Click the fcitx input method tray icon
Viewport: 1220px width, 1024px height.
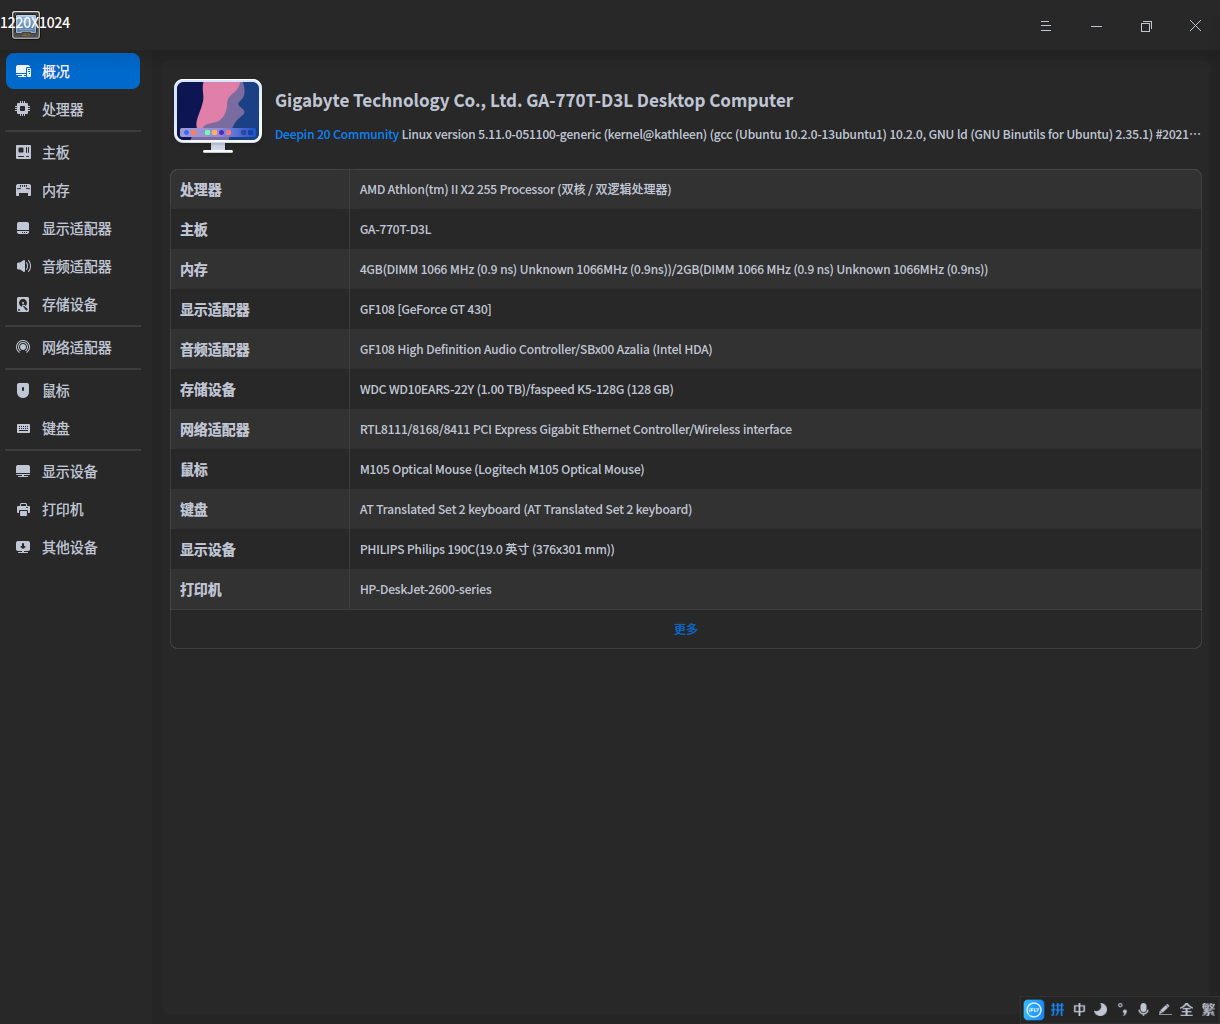pyautogui.click(x=1033, y=1009)
